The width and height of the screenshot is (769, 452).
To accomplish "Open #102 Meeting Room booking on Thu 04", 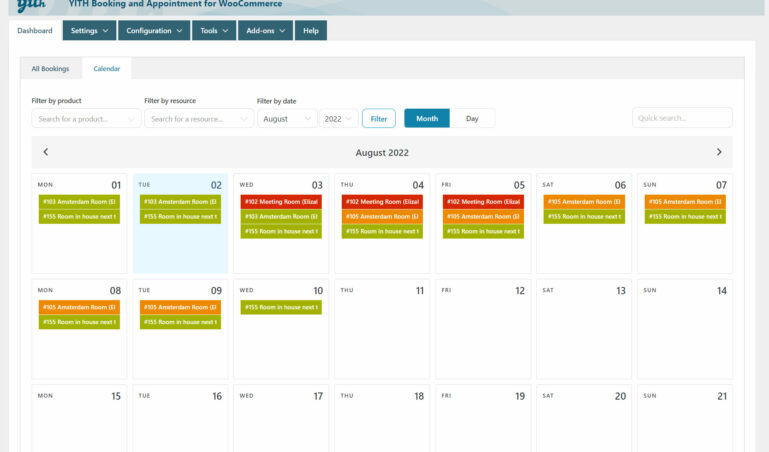I will [382, 201].
